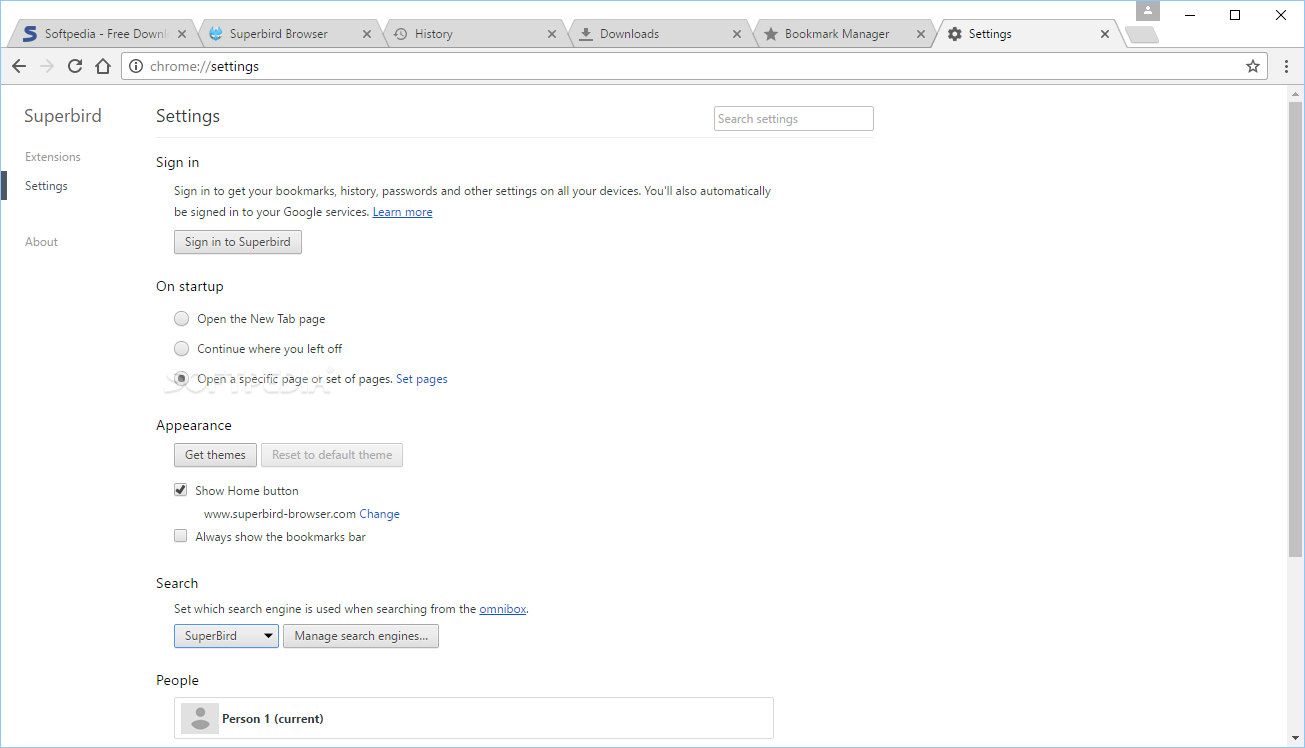Viewport: 1305px width, 748px height.
Task: Click Manage search engines button
Action: (x=361, y=636)
